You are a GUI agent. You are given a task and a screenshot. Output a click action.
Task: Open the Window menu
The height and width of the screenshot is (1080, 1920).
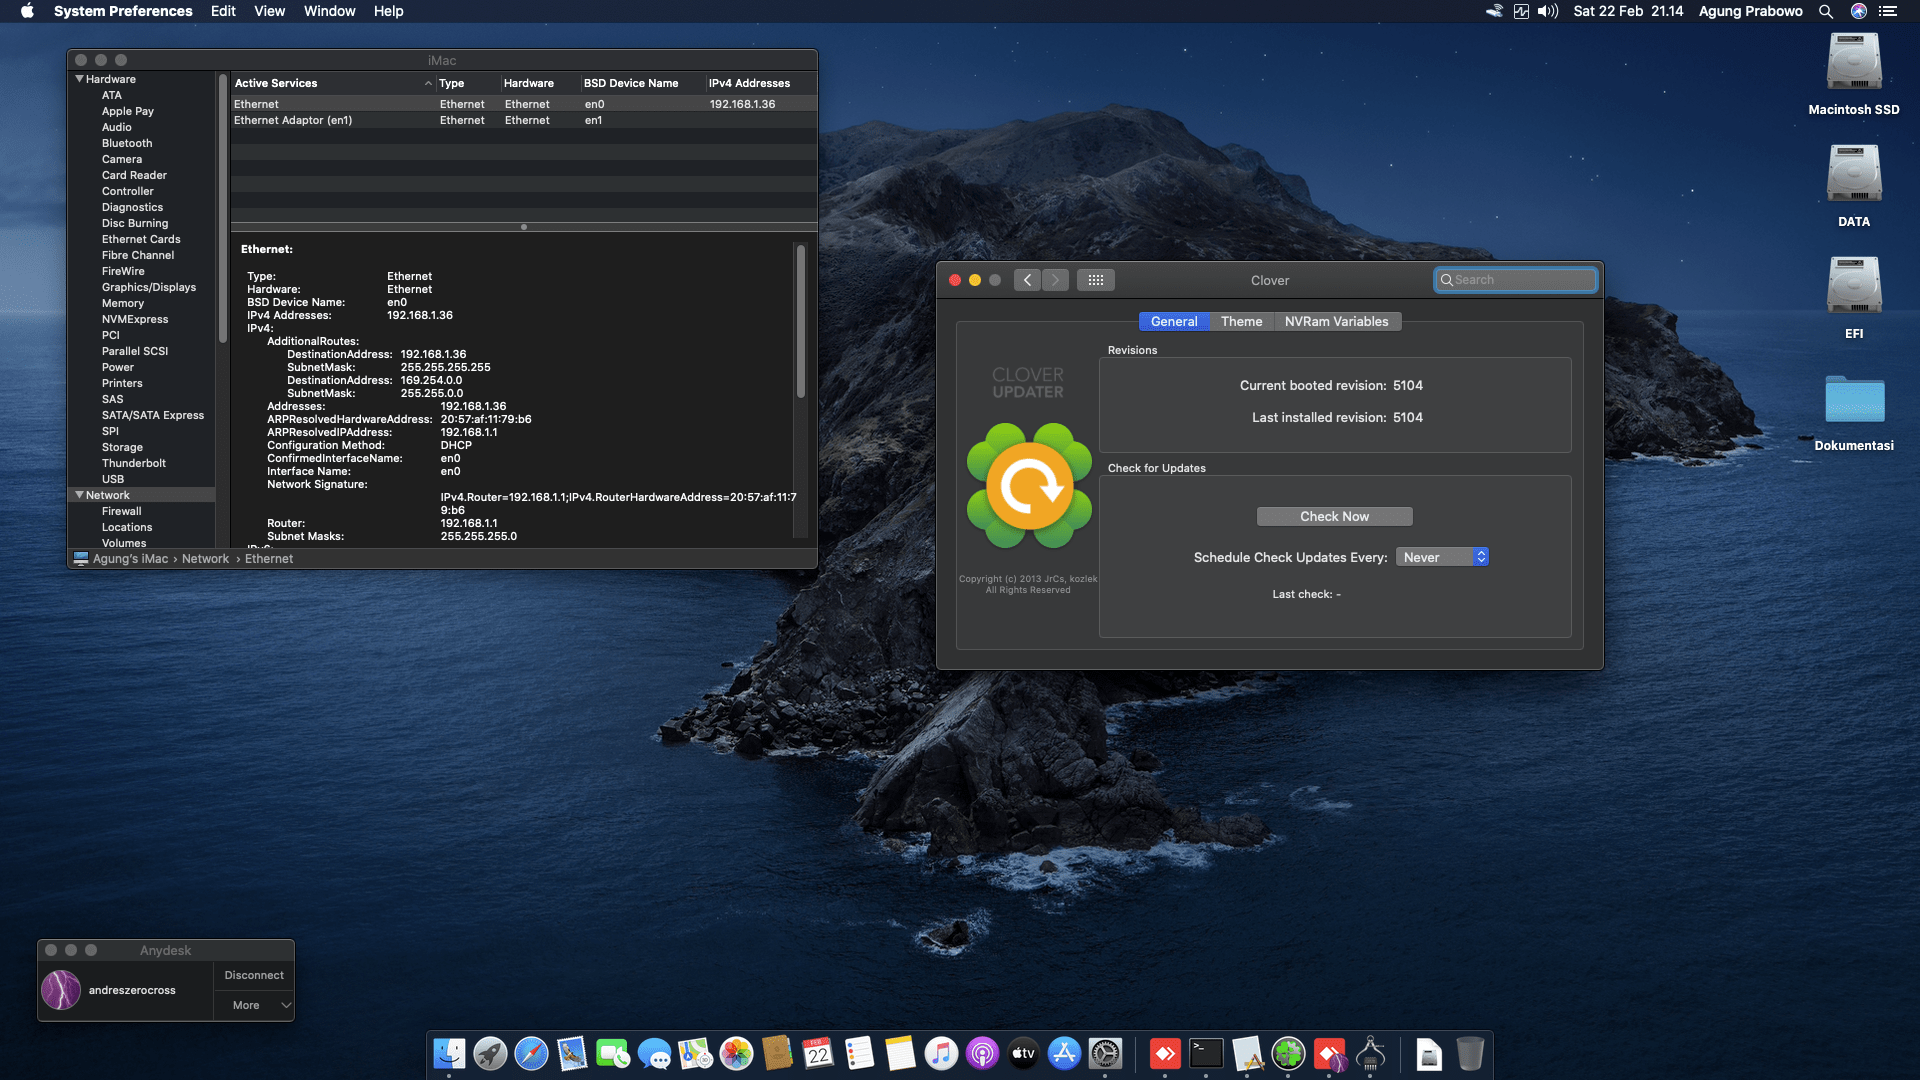coord(329,11)
